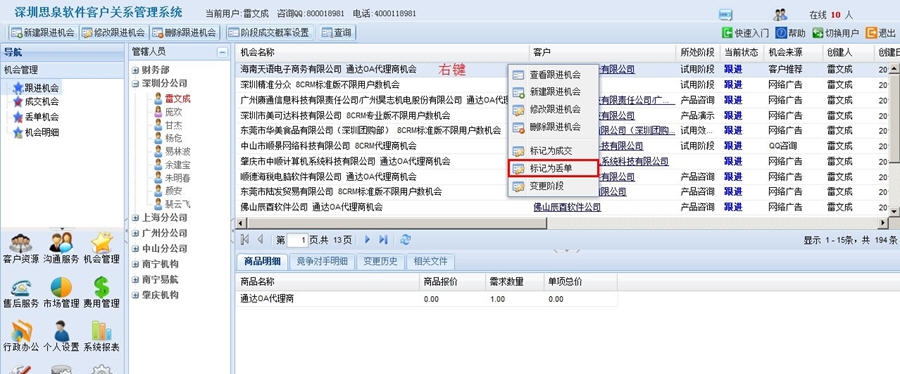Viewport: 900px width, 374px height.
Task: Switch to the 相关文件 tab
Action: click(x=430, y=262)
